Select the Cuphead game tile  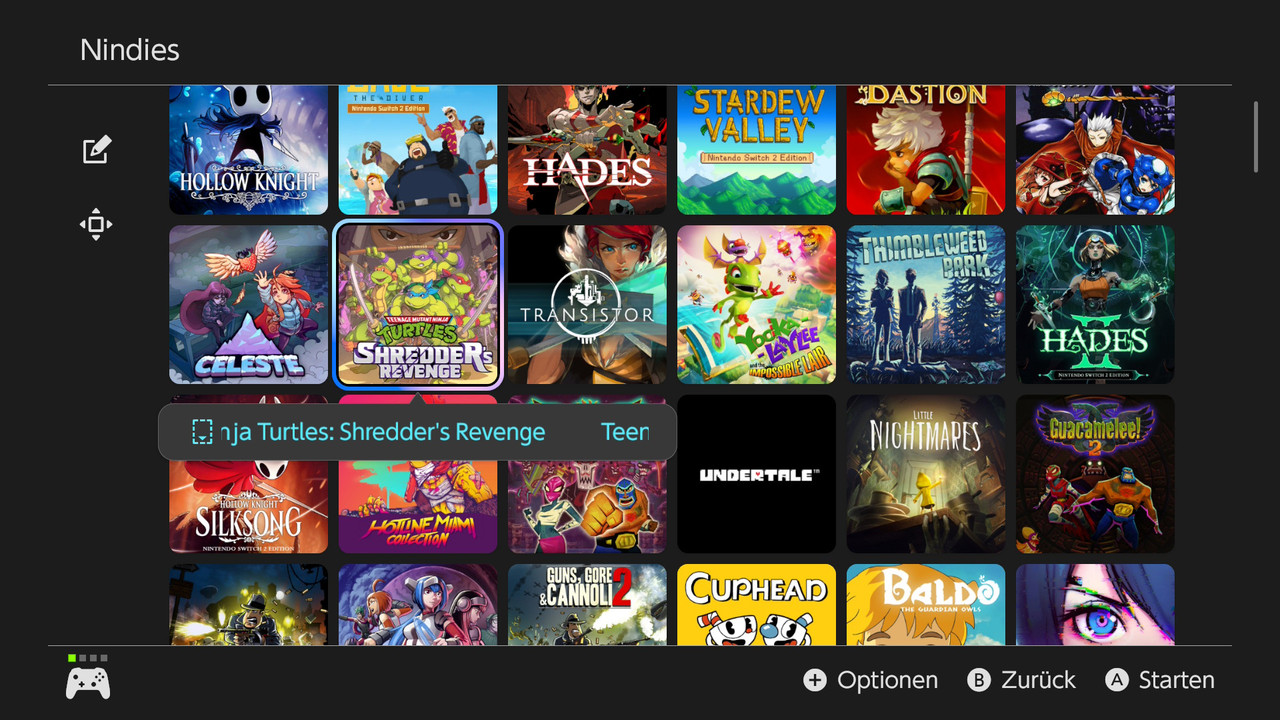757,604
